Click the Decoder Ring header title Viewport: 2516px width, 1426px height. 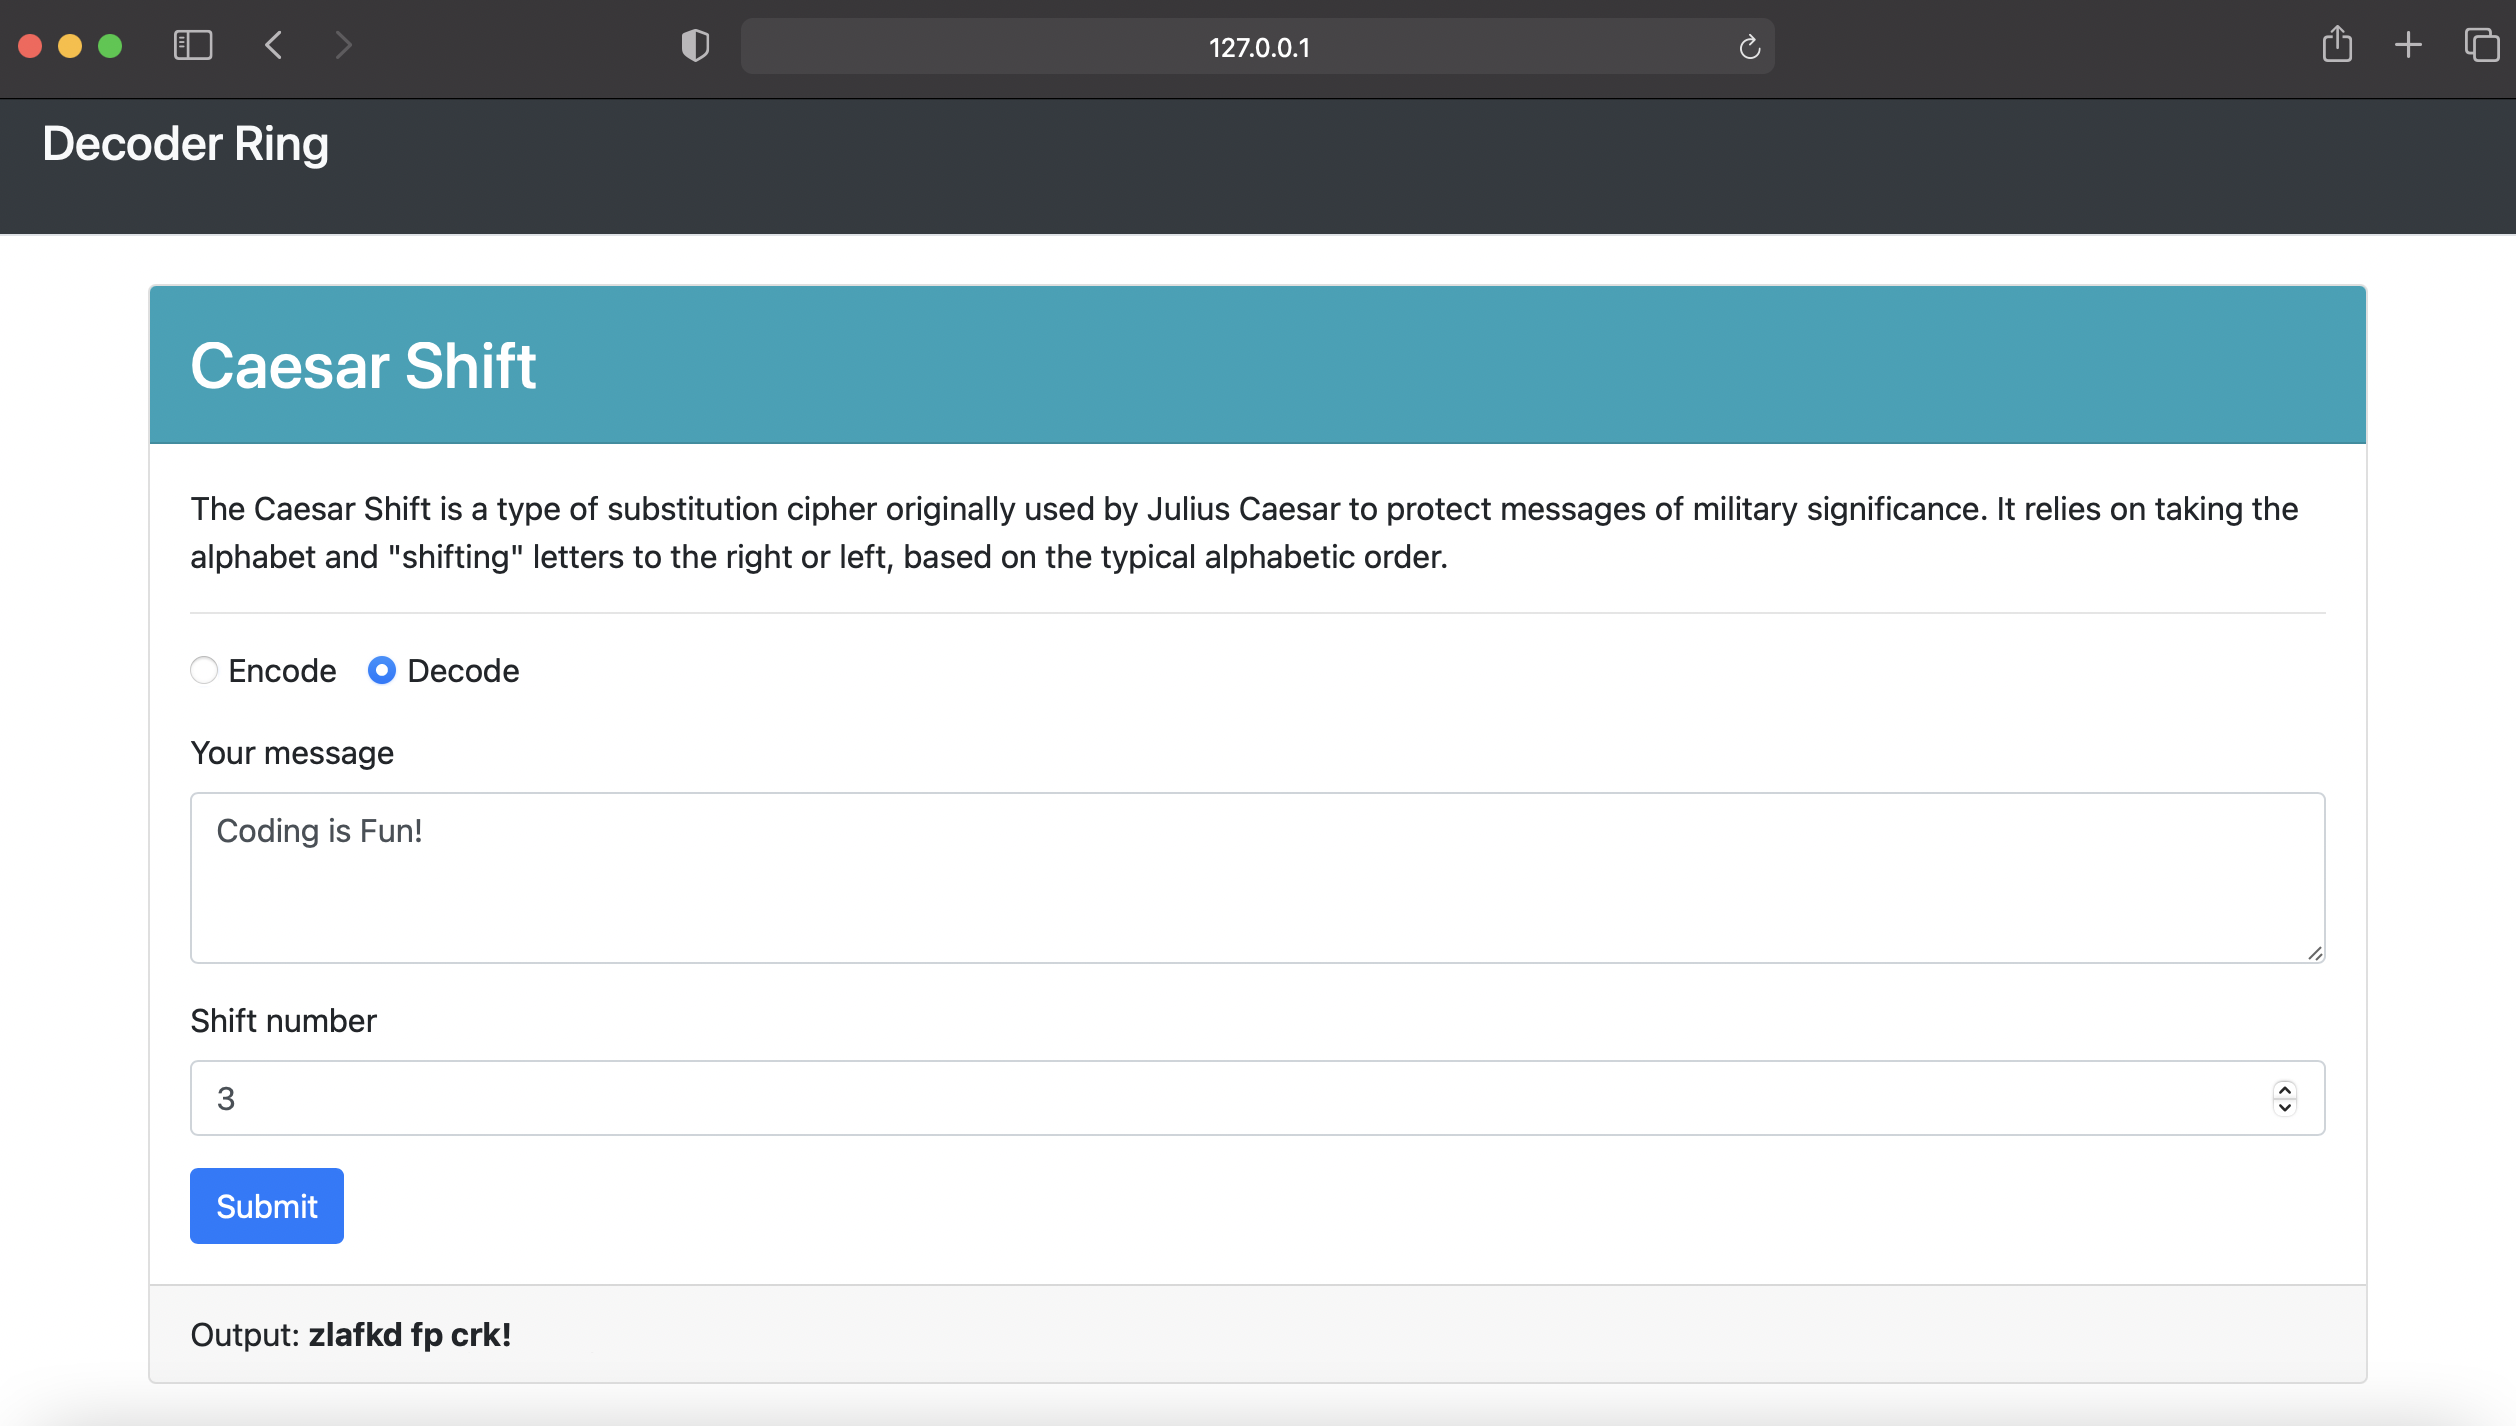point(185,144)
